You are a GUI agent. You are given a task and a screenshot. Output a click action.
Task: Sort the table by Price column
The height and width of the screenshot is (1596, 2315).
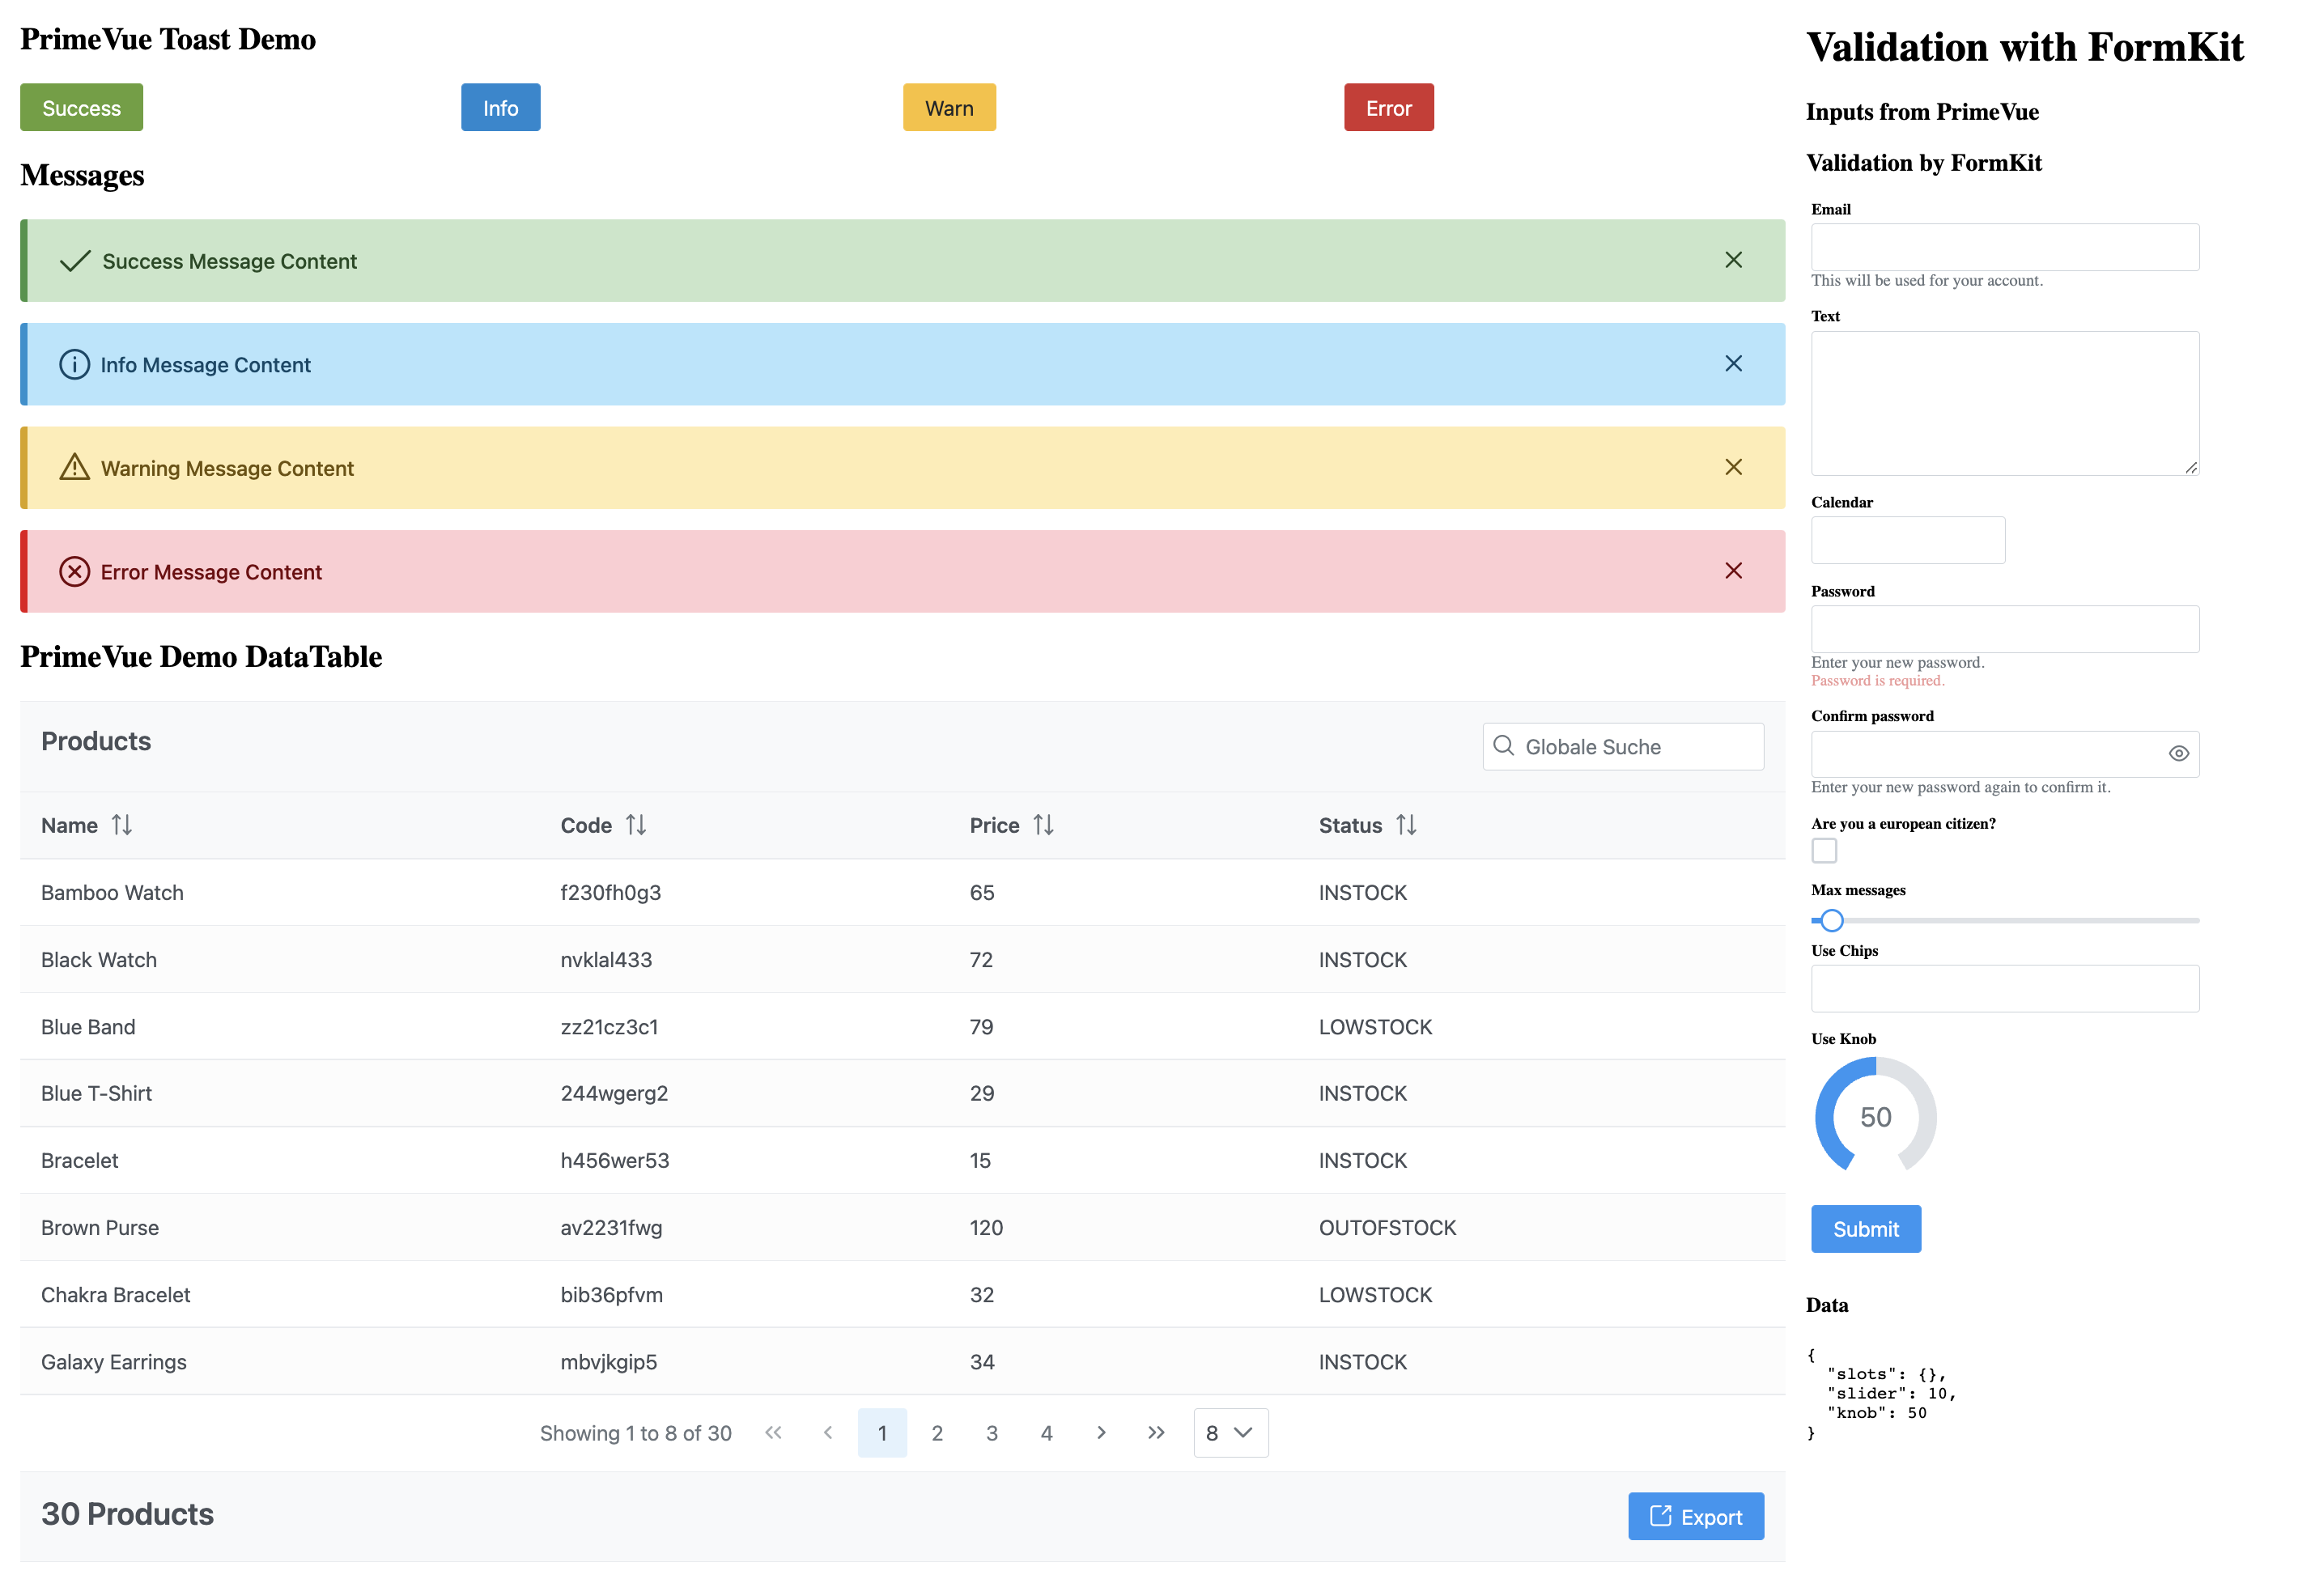(x=1043, y=825)
